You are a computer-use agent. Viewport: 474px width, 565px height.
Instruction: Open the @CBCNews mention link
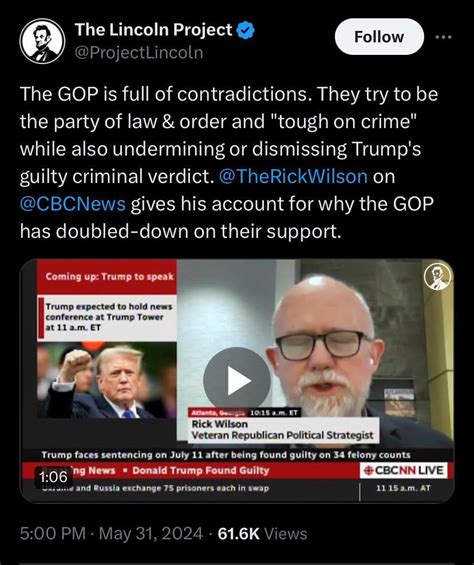(x=73, y=204)
